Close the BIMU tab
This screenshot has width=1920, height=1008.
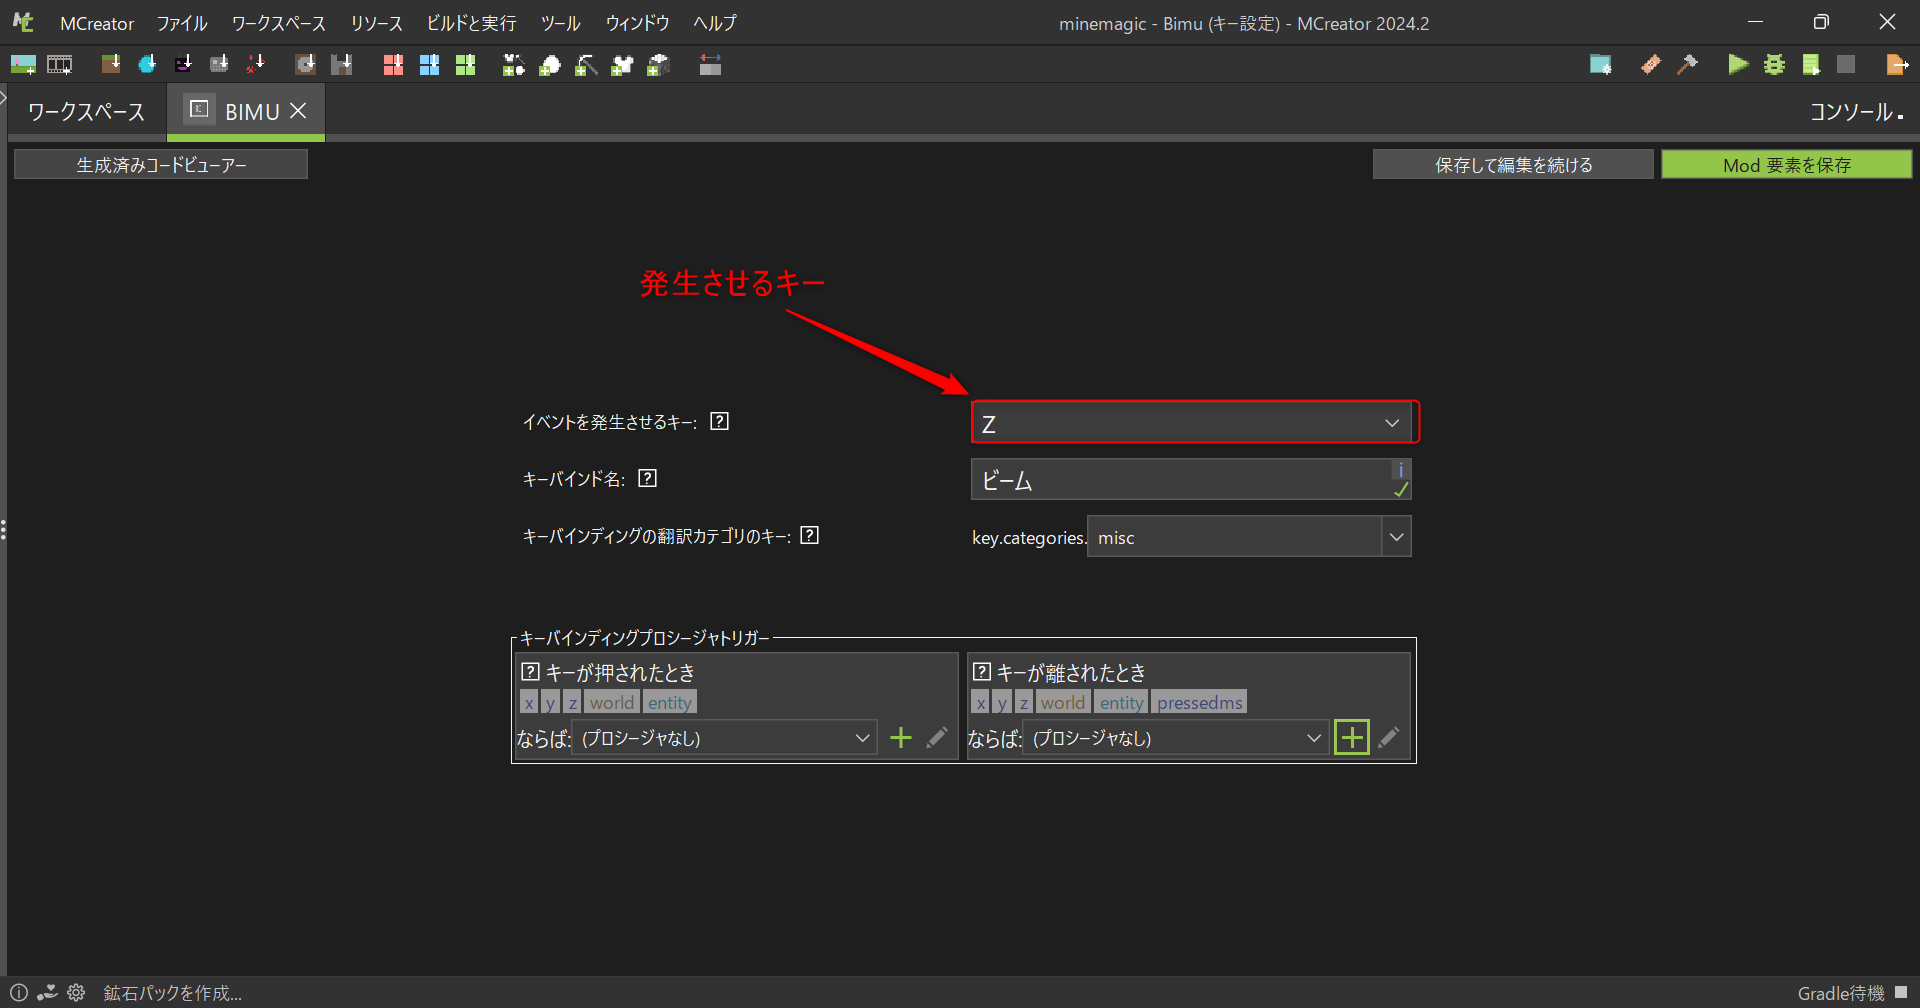pyautogui.click(x=298, y=111)
